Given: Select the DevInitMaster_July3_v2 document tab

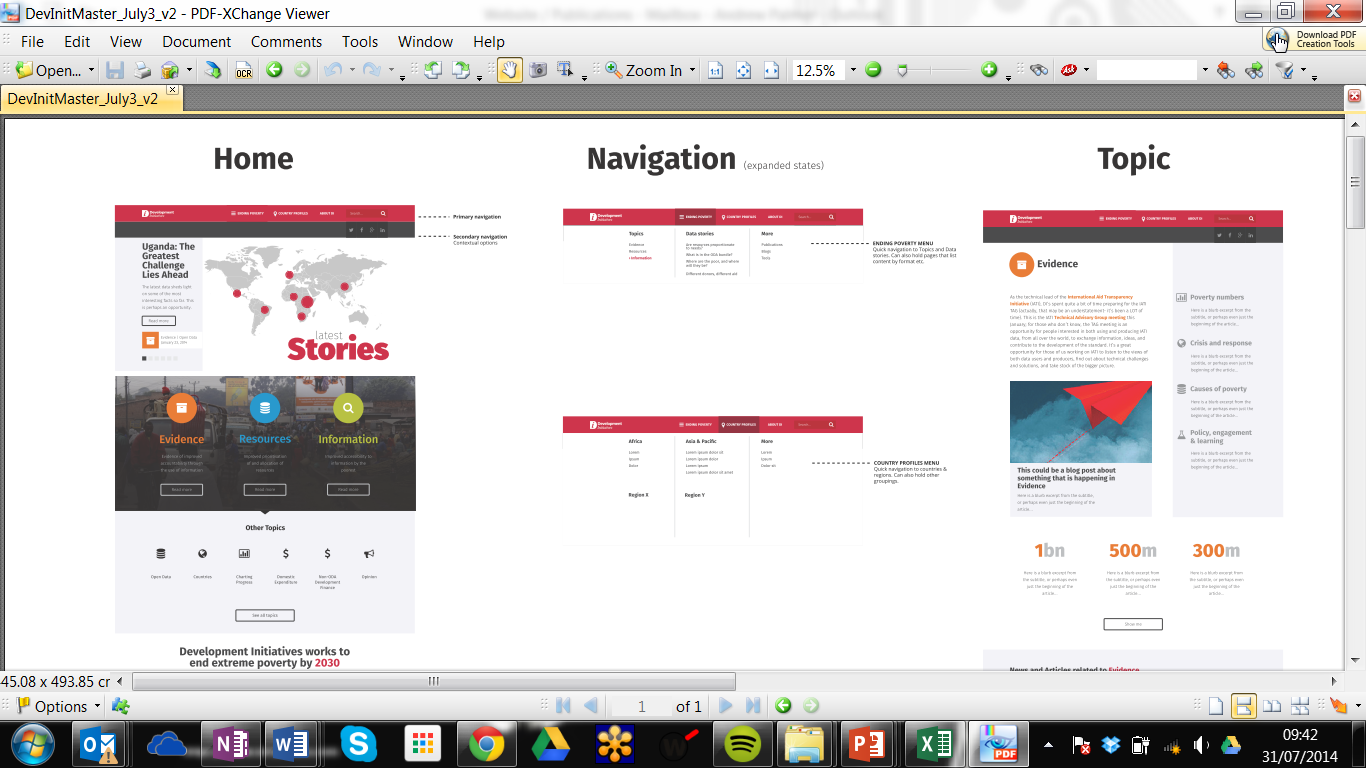Looking at the screenshot, I should click(x=83, y=99).
